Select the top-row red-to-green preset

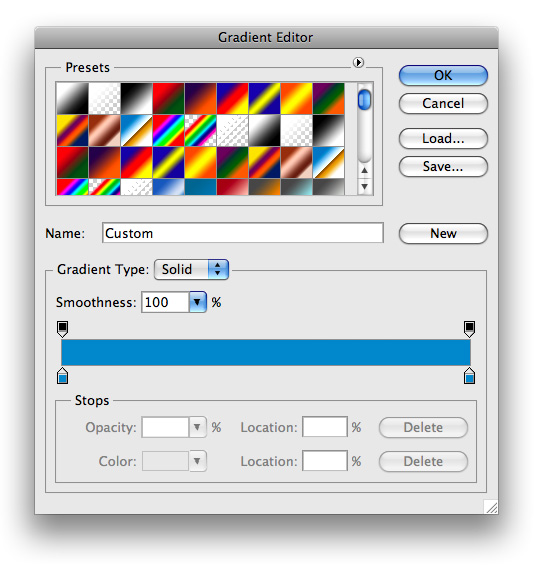[x=169, y=98]
